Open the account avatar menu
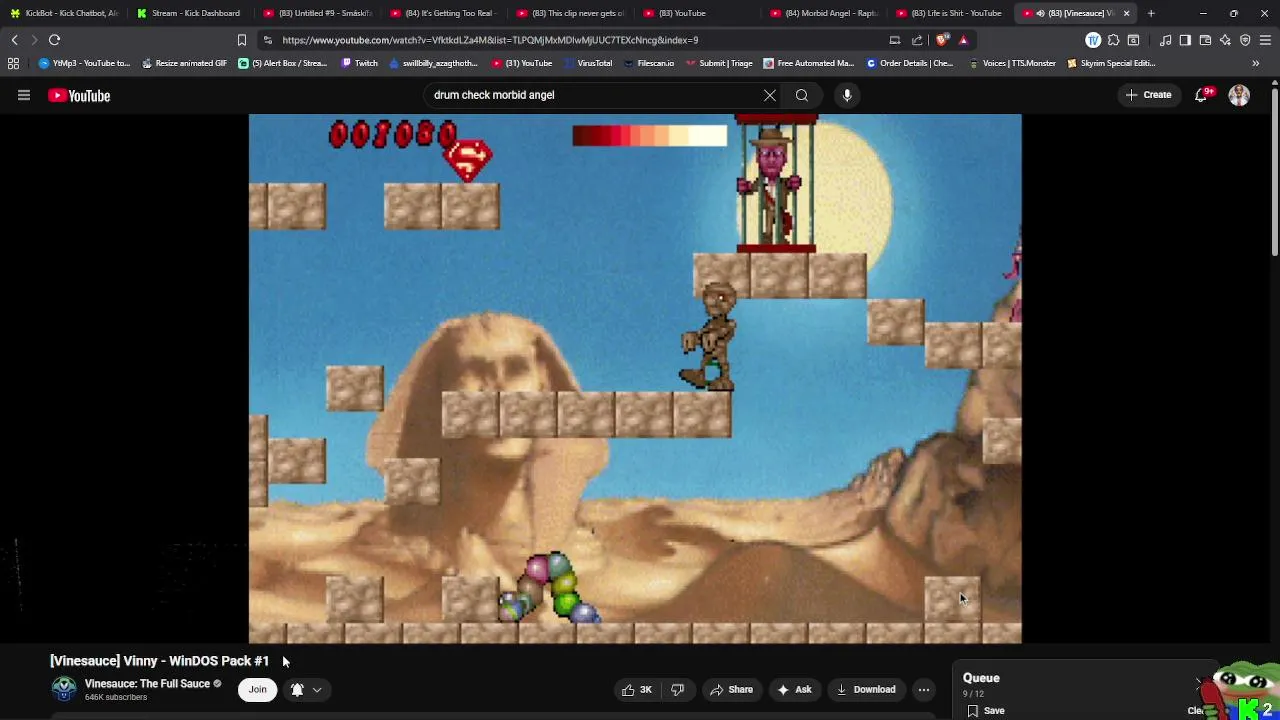1280x720 pixels. tap(1239, 95)
